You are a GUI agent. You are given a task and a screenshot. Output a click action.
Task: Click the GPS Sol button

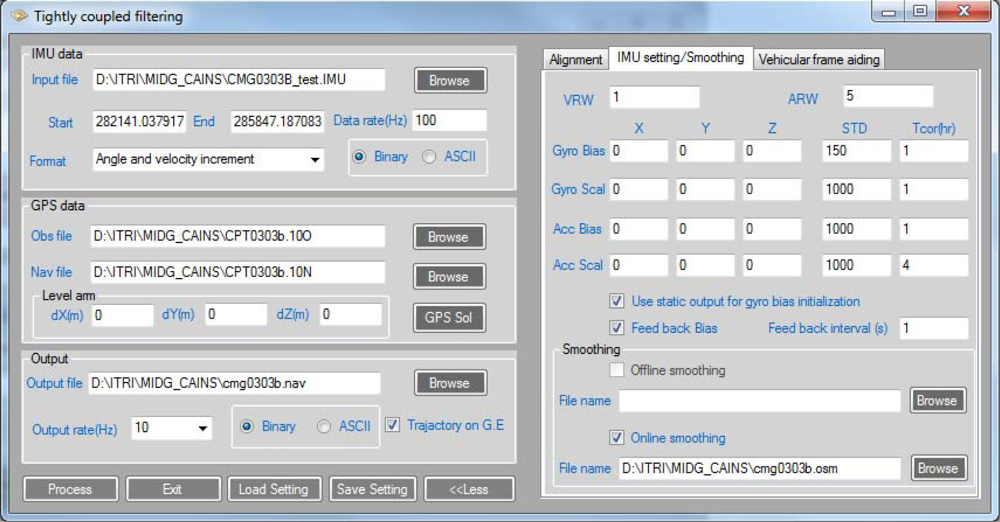[448, 317]
